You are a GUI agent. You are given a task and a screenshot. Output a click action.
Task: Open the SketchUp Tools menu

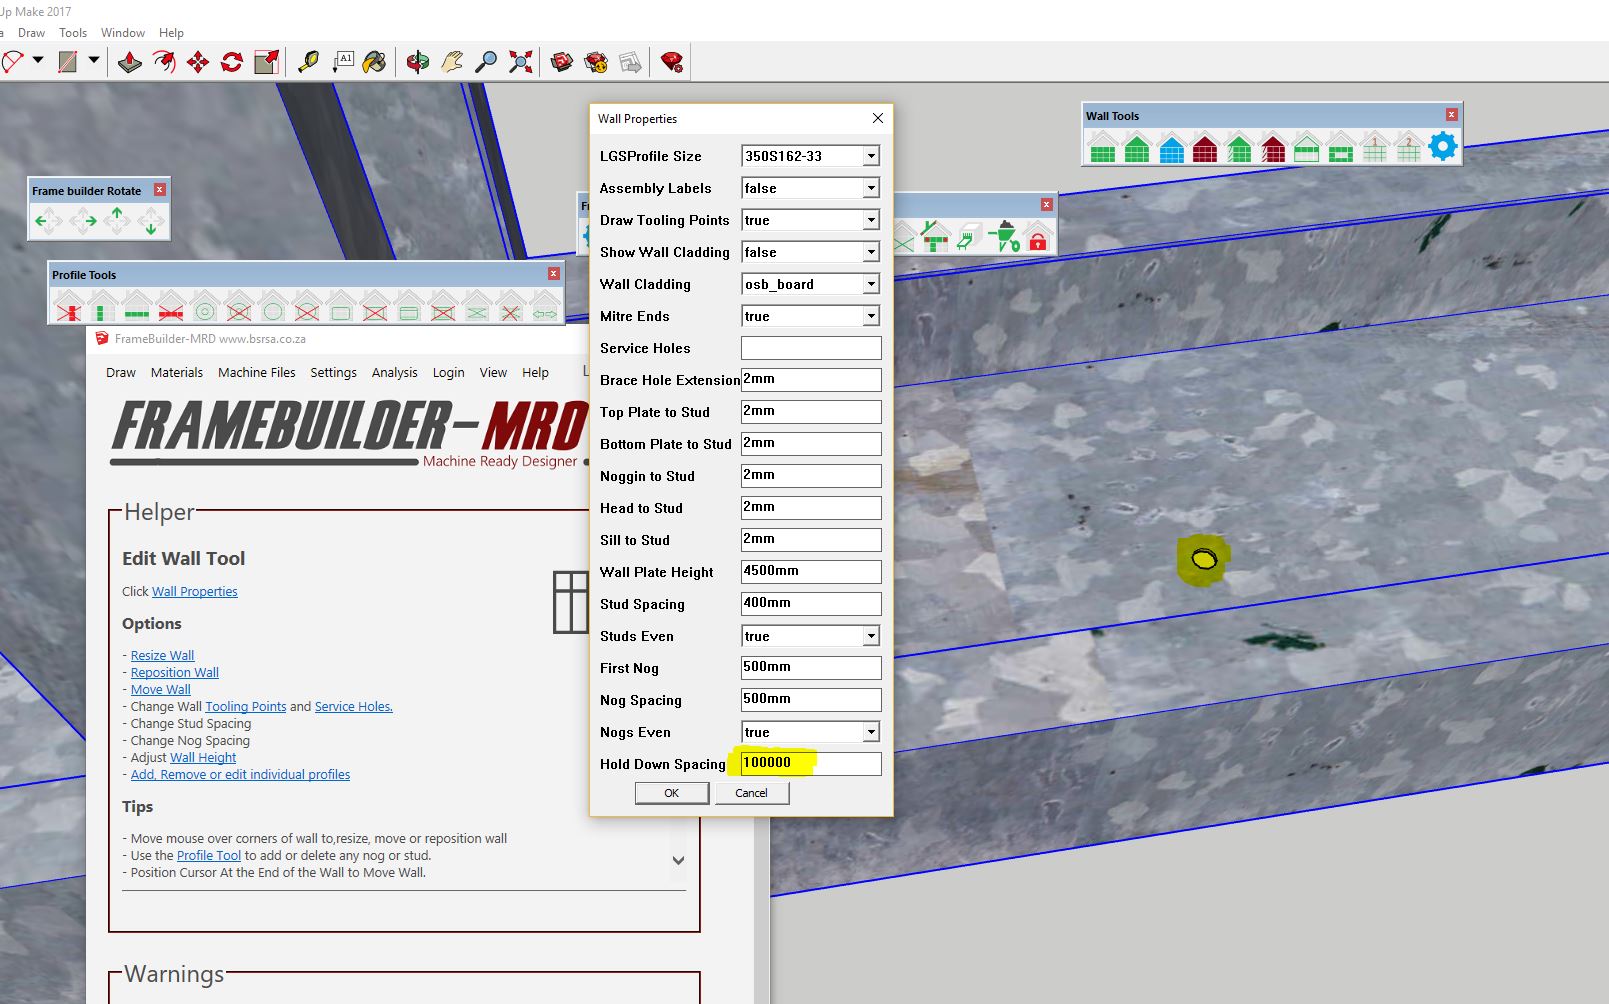(73, 33)
